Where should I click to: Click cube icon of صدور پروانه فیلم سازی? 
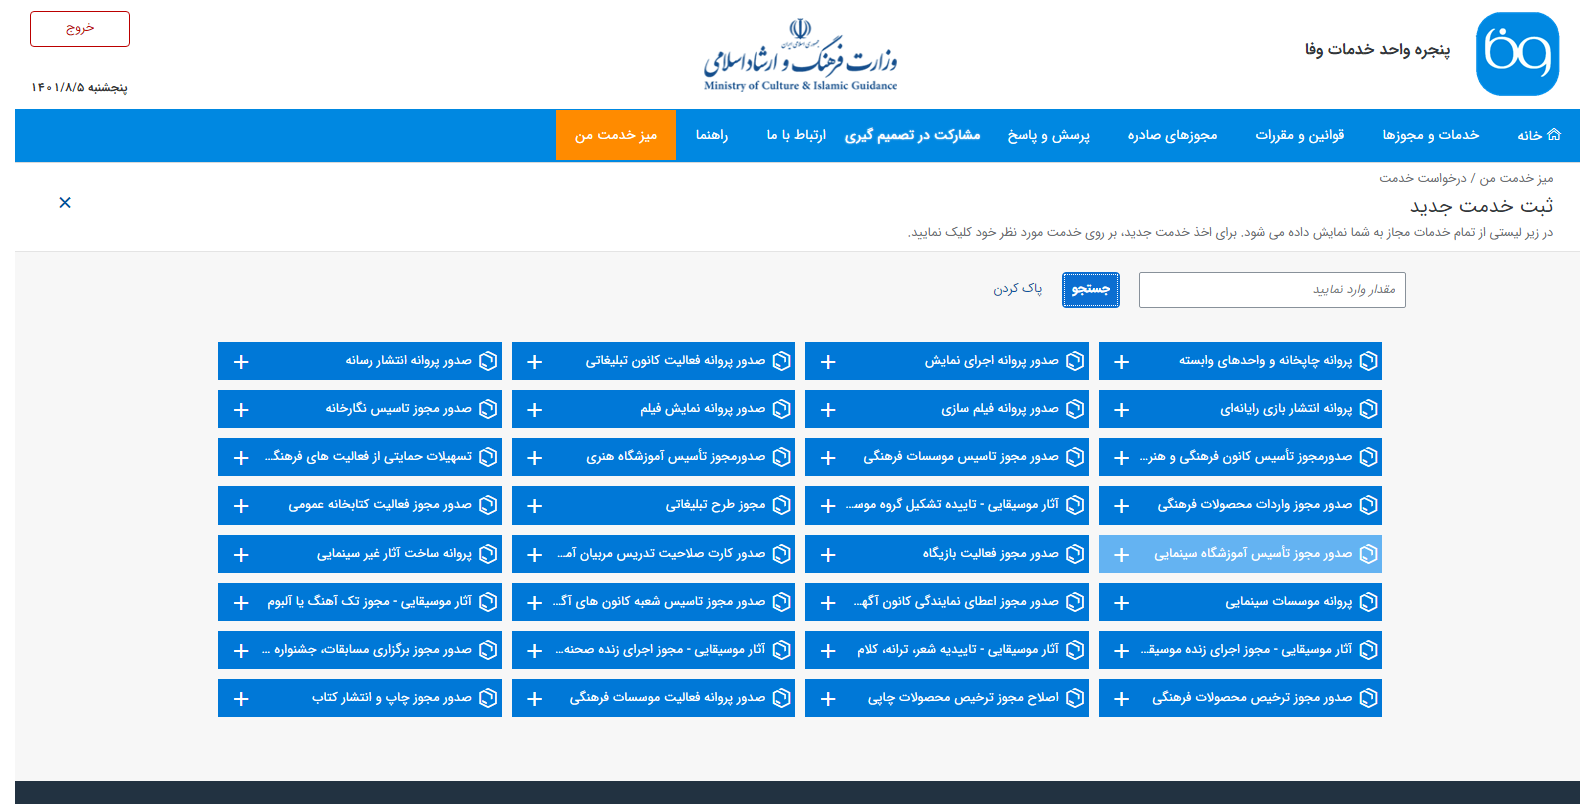(x=1075, y=409)
